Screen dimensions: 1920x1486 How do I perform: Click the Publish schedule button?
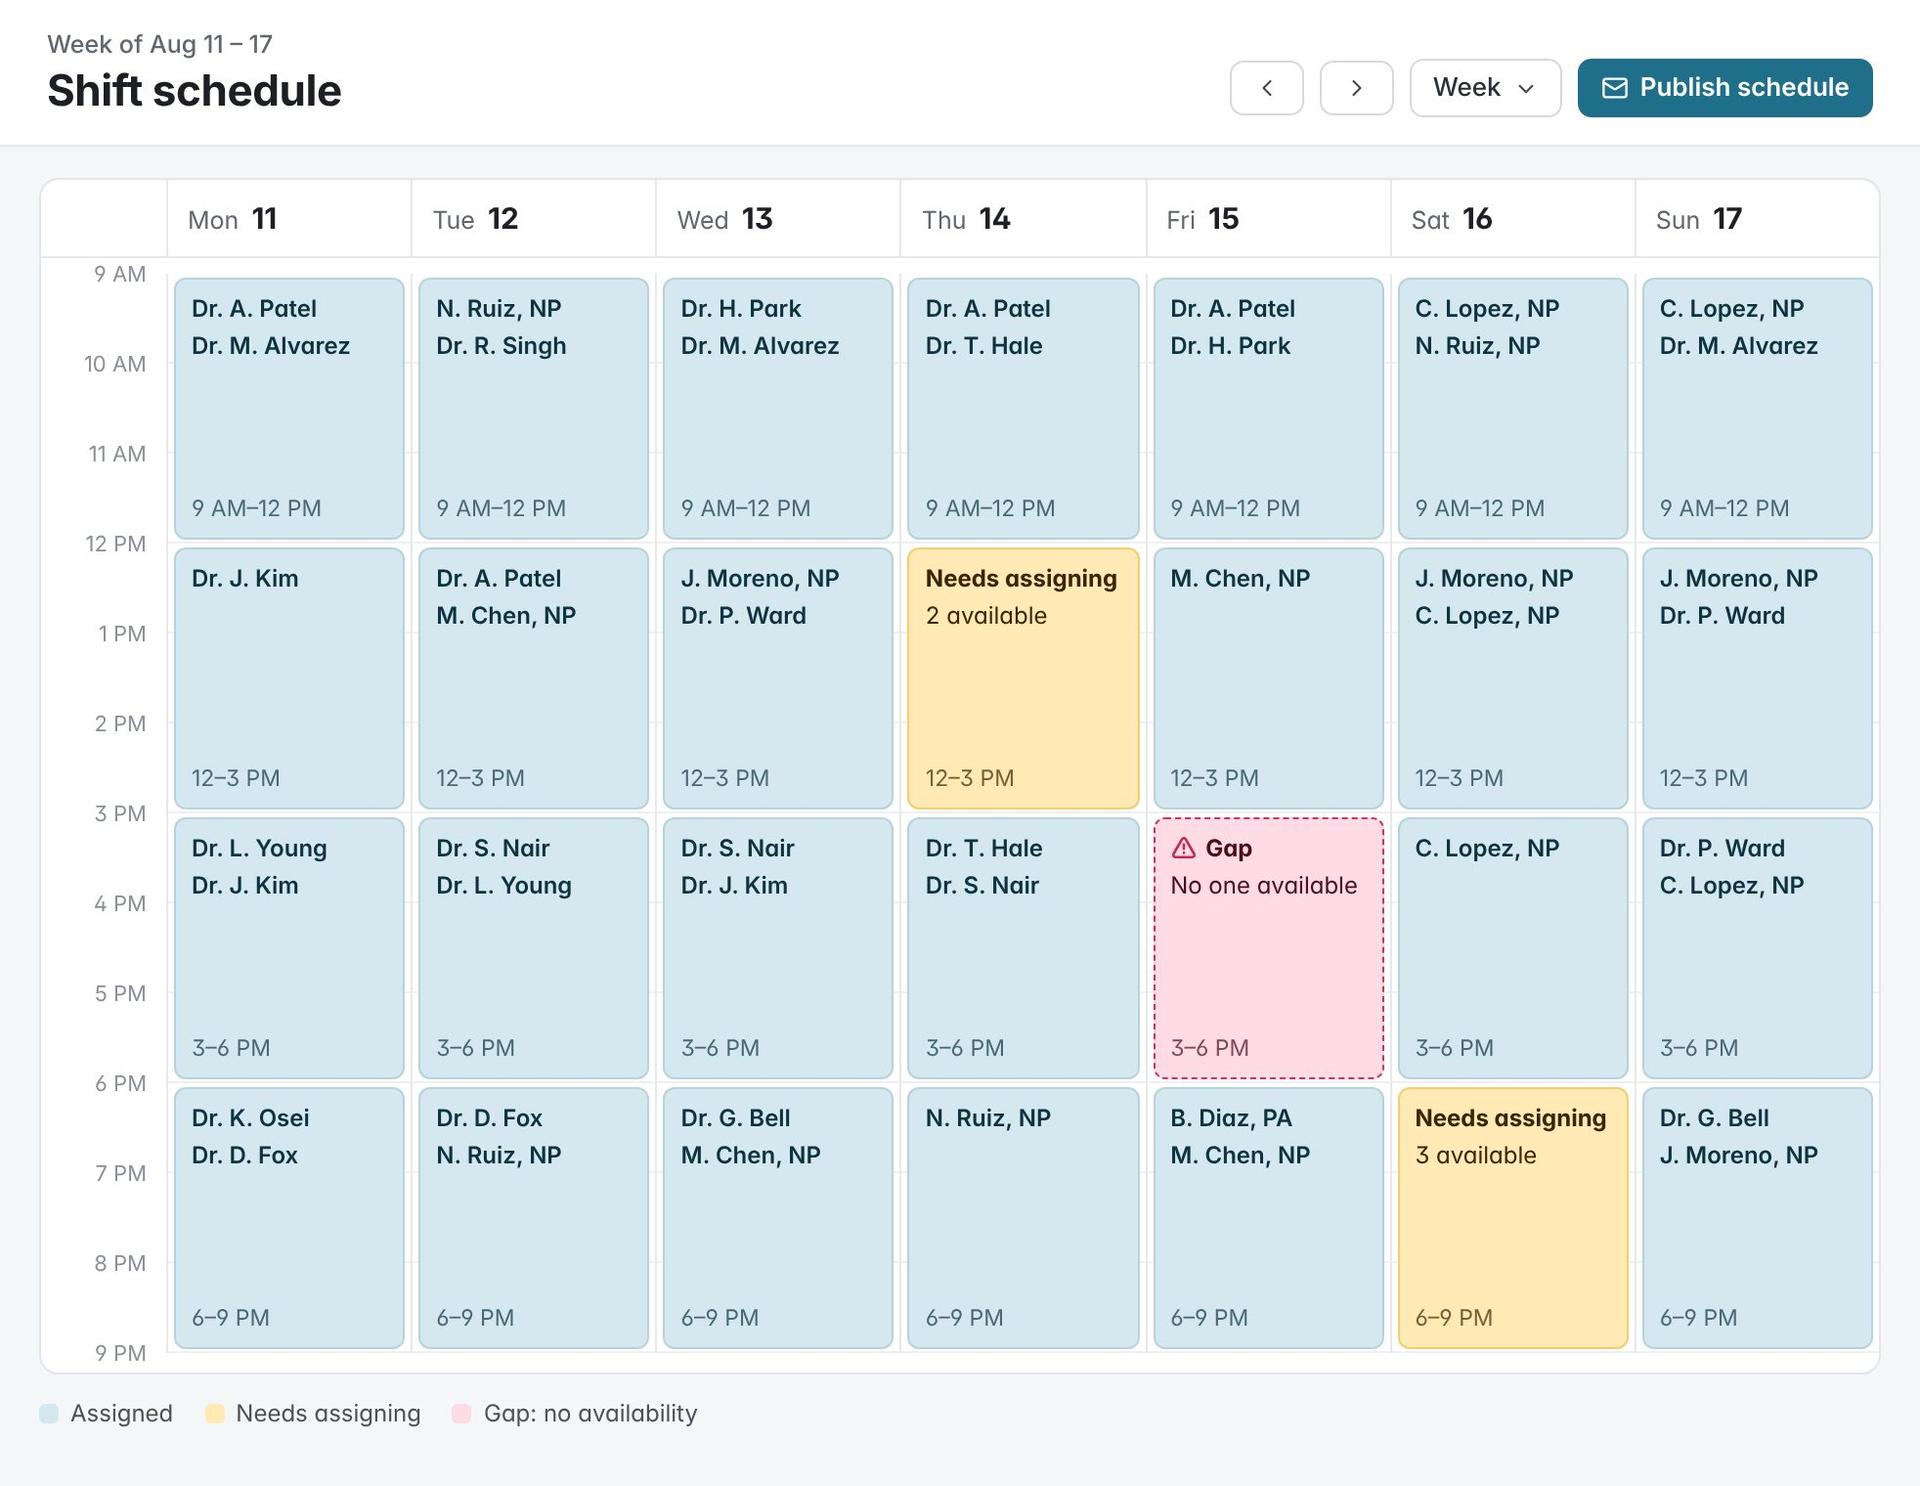pyautogui.click(x=1725, y=88)
